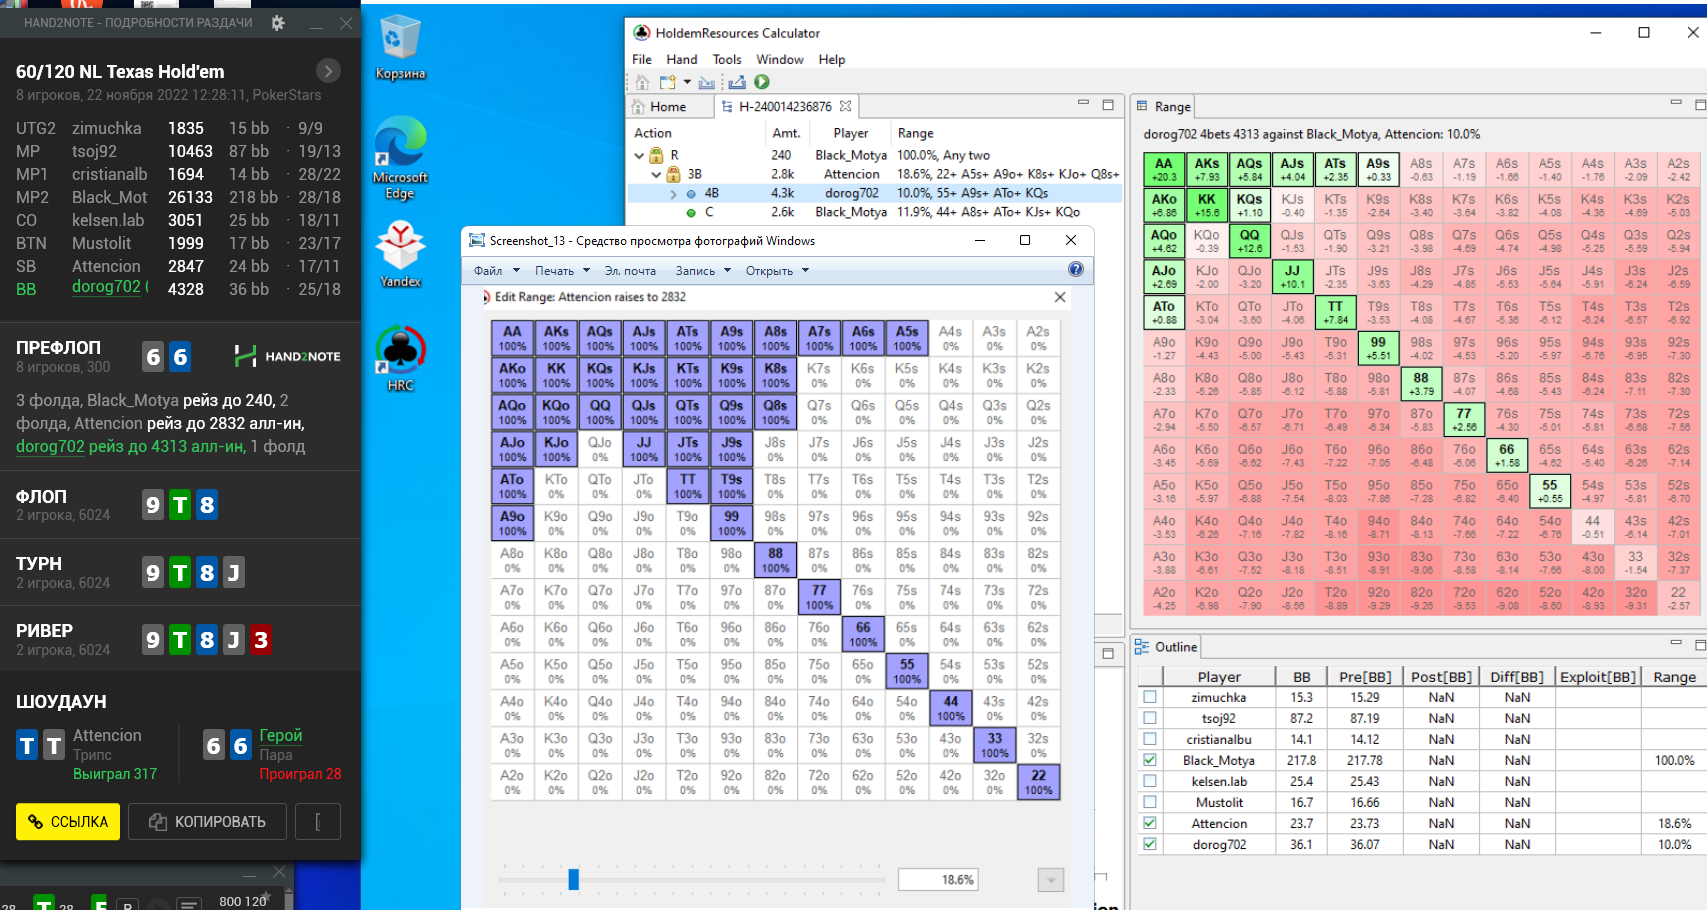Image resolution: width=1707 pixels, height=910 pixels.
Task: Open the File menu in HRC
Action: pyautogui.click(x=642, y=59)
